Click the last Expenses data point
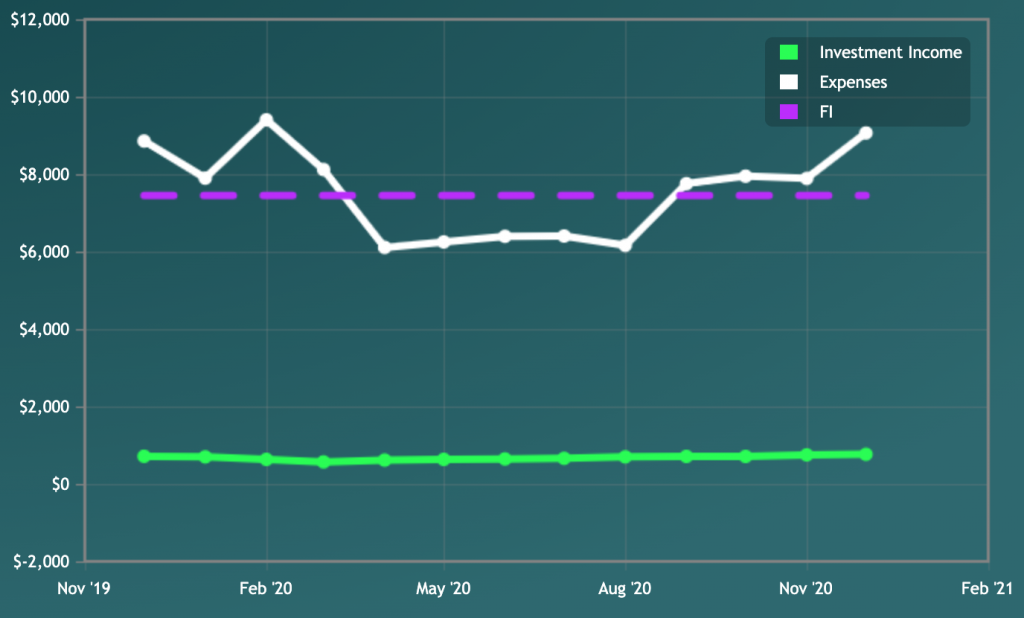Viewport: 1024px width, 618px height. (866, 133)
